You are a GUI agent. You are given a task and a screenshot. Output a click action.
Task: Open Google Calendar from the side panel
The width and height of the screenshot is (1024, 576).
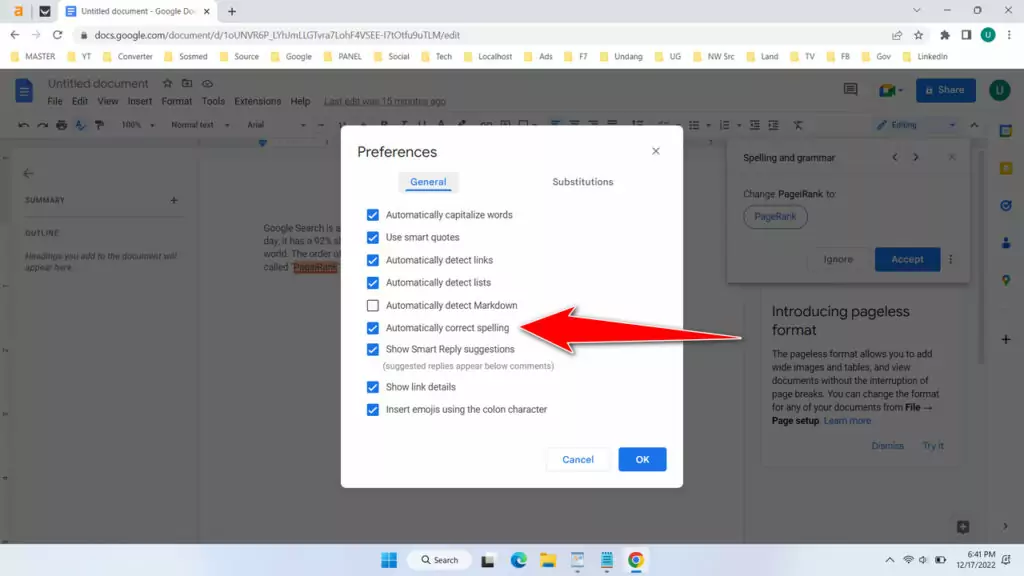coord(1006,131)
